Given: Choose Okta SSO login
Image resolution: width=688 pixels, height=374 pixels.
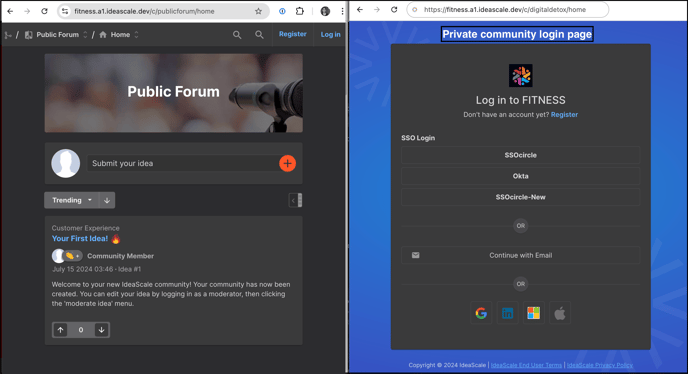Looking at the screenshot, I should coord(521,176).
